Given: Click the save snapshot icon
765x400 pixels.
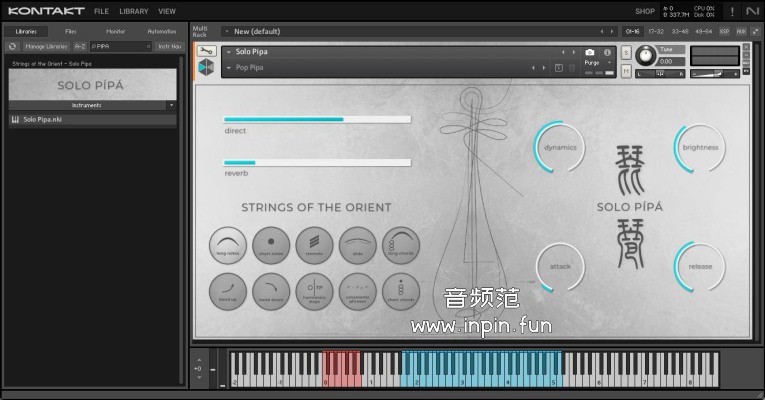Looking at the screenshot, I should [559, 68].
